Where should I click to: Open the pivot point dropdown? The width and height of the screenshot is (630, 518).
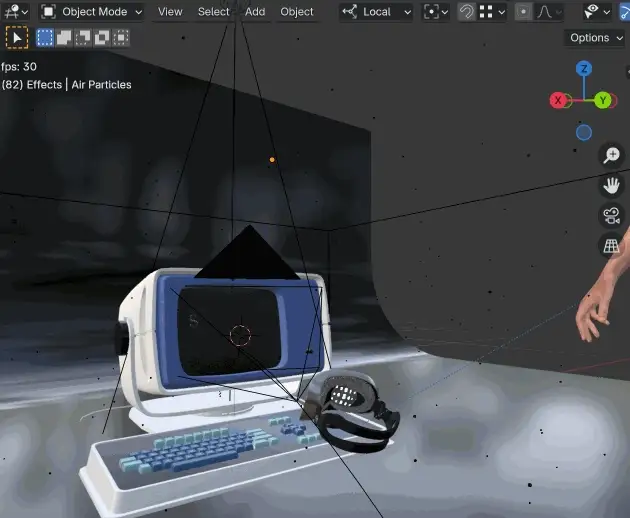coord(436,12)
